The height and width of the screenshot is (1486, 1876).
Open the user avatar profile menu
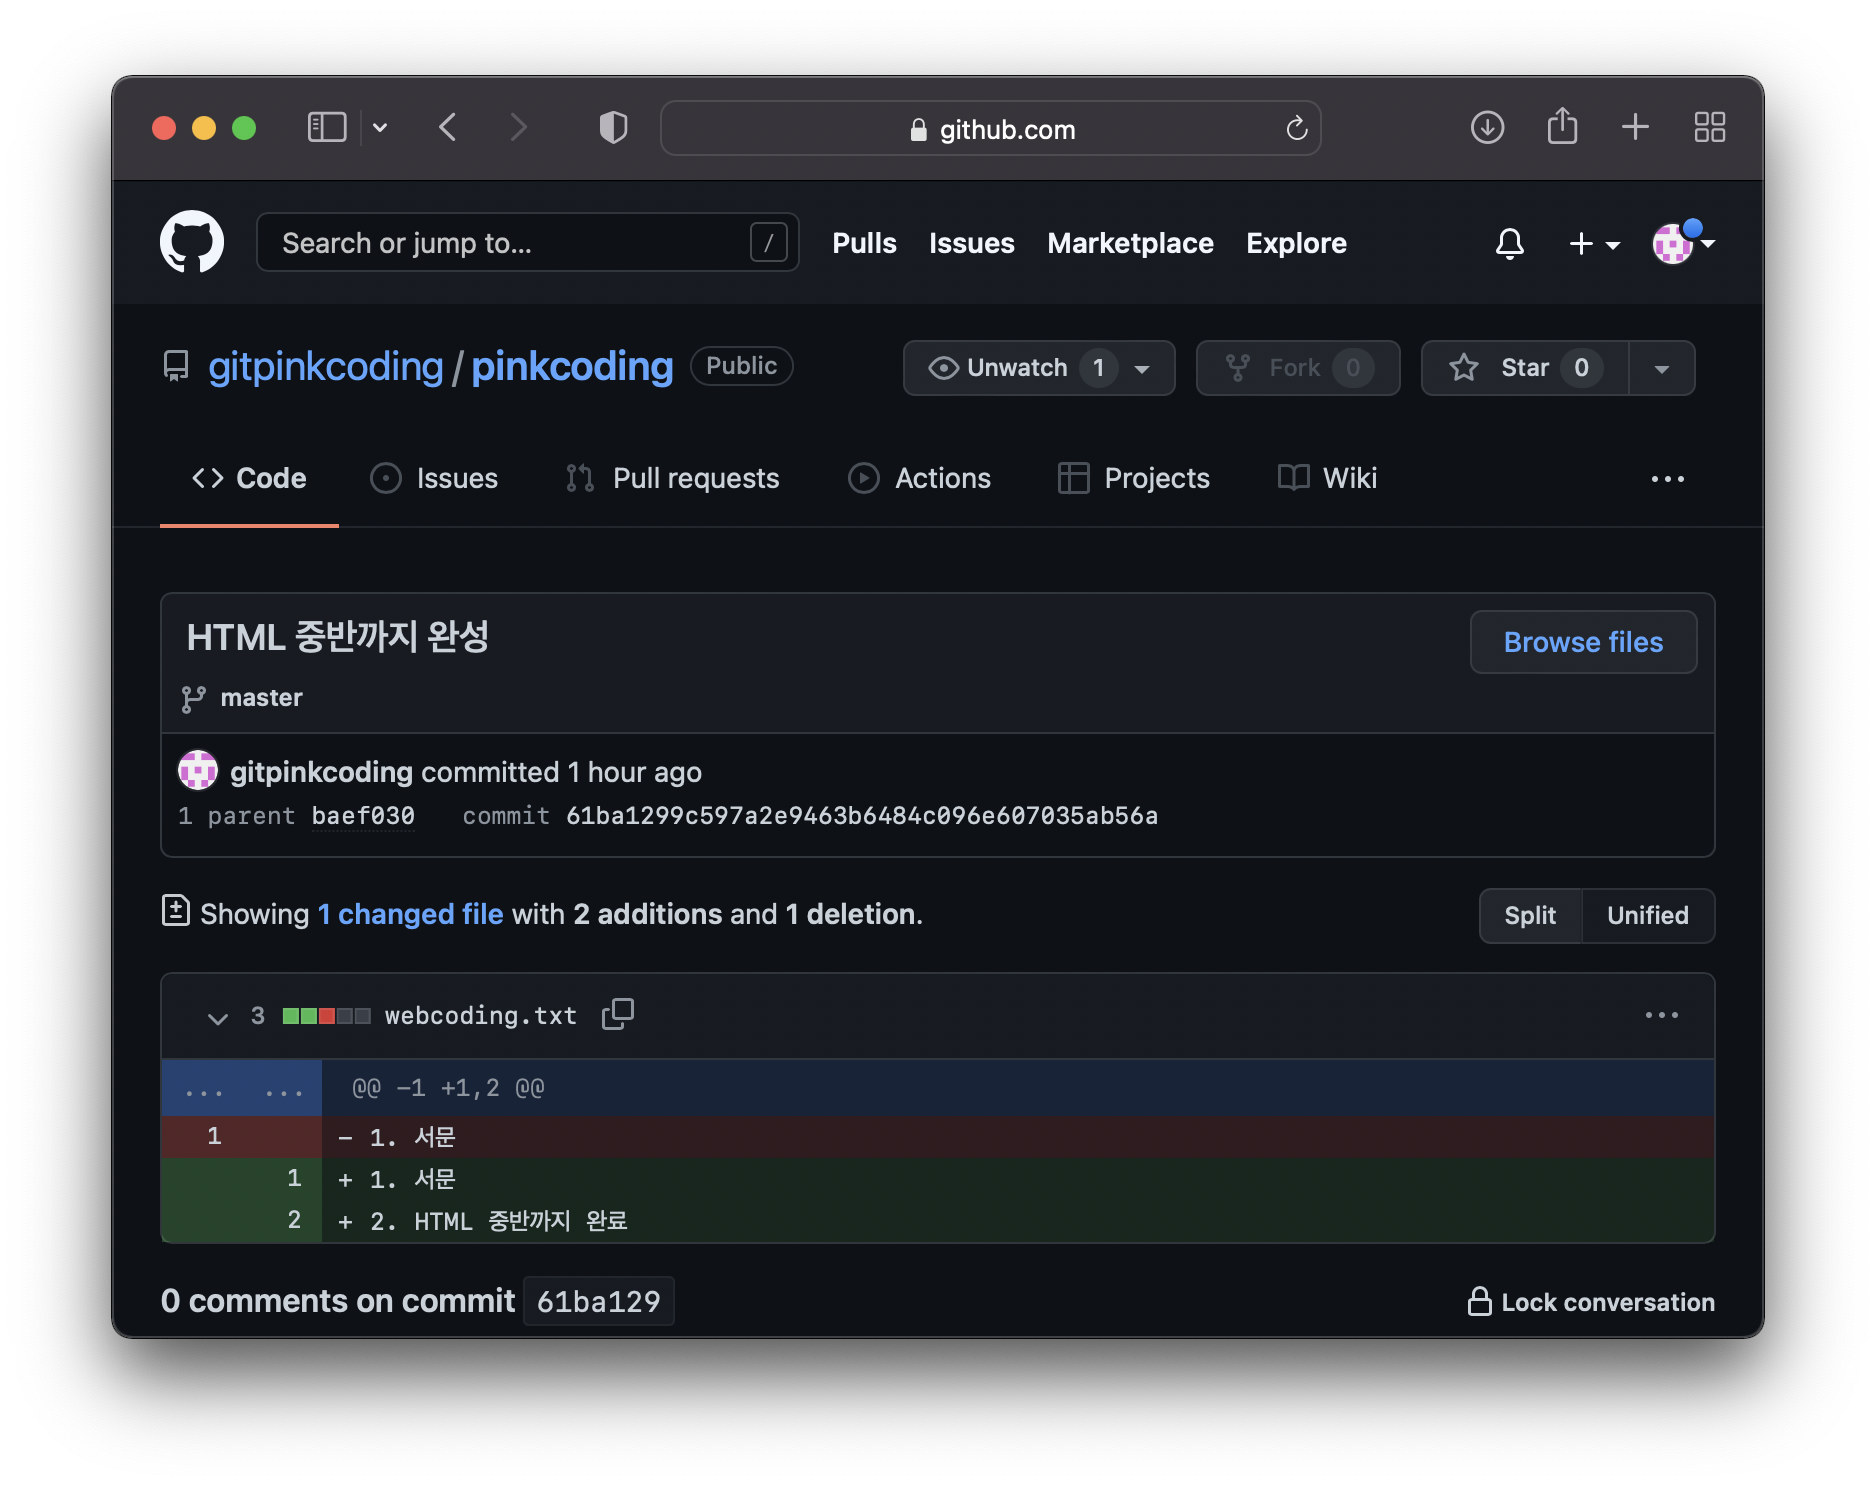1683,243
